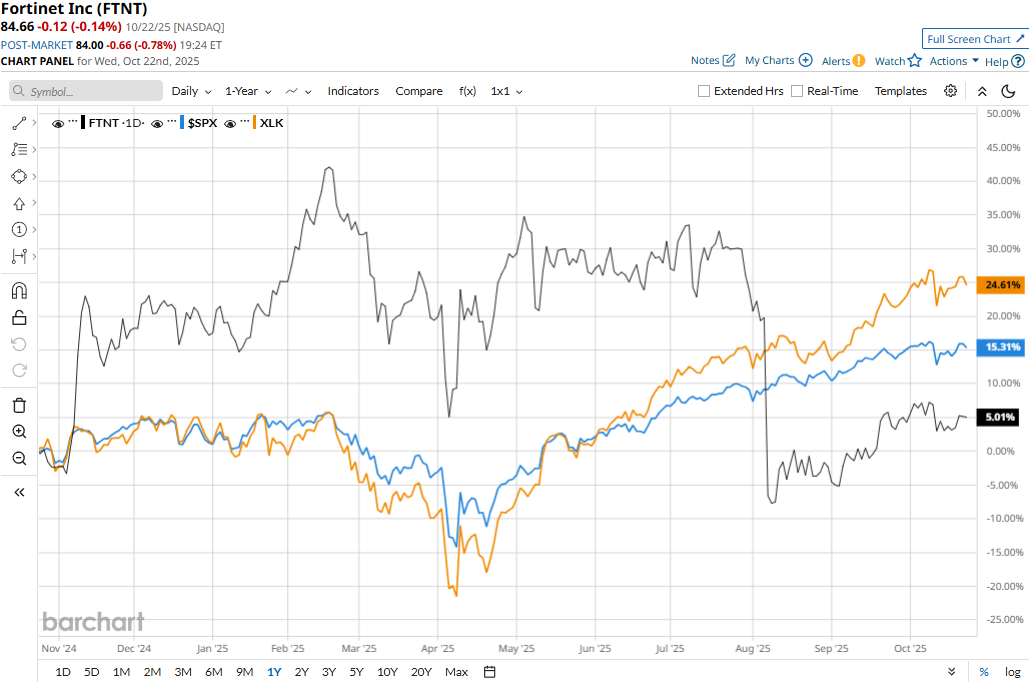
Task: Open the 1-Year period dropdown
Action: coord(248,91)
